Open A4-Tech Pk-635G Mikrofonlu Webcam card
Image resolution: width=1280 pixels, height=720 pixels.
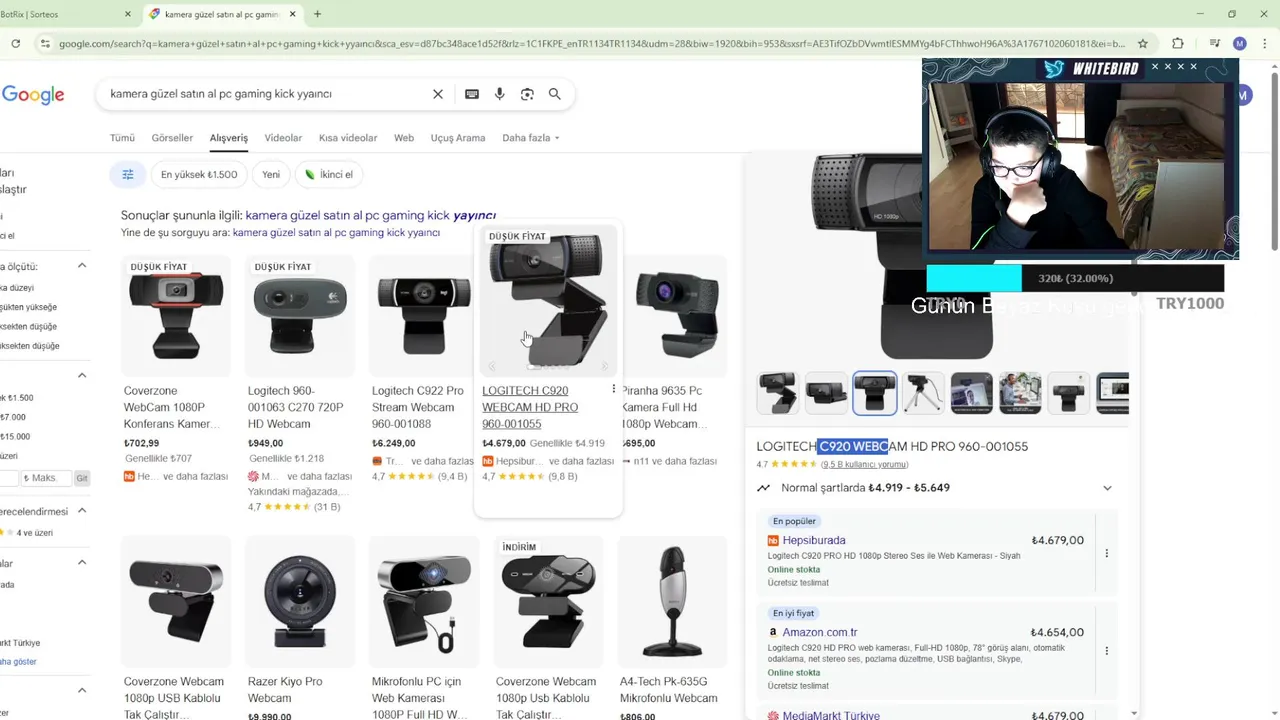(672, 628)
